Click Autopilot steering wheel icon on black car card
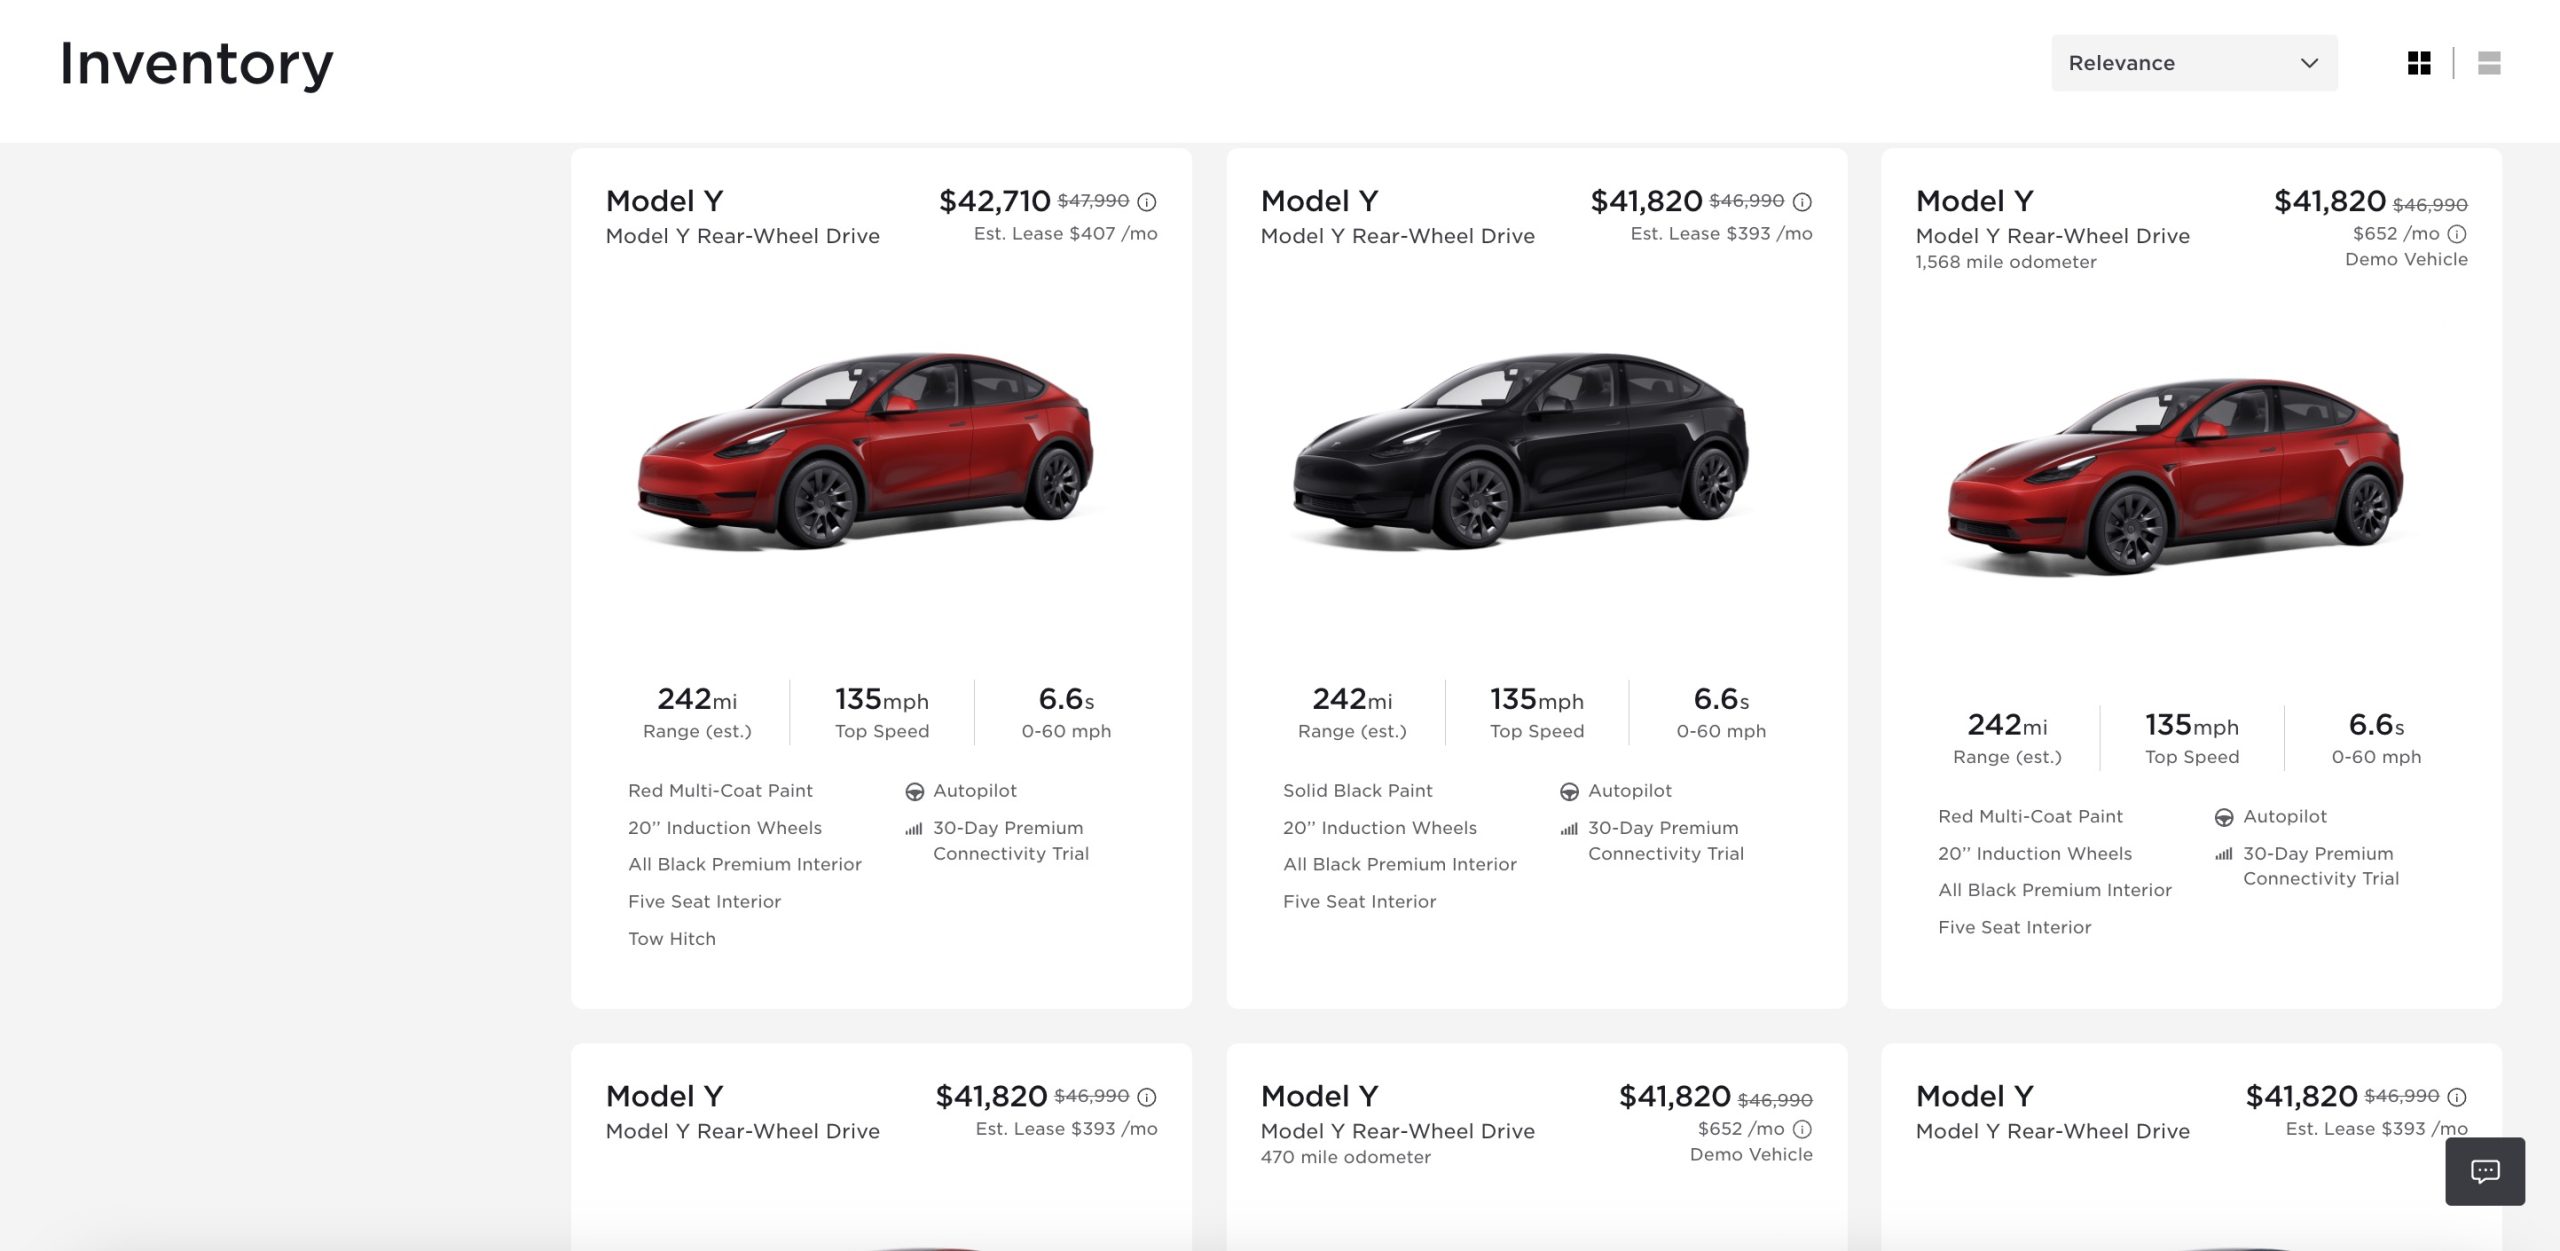Screen dimensions: 2560x1251 [1569, 792]
